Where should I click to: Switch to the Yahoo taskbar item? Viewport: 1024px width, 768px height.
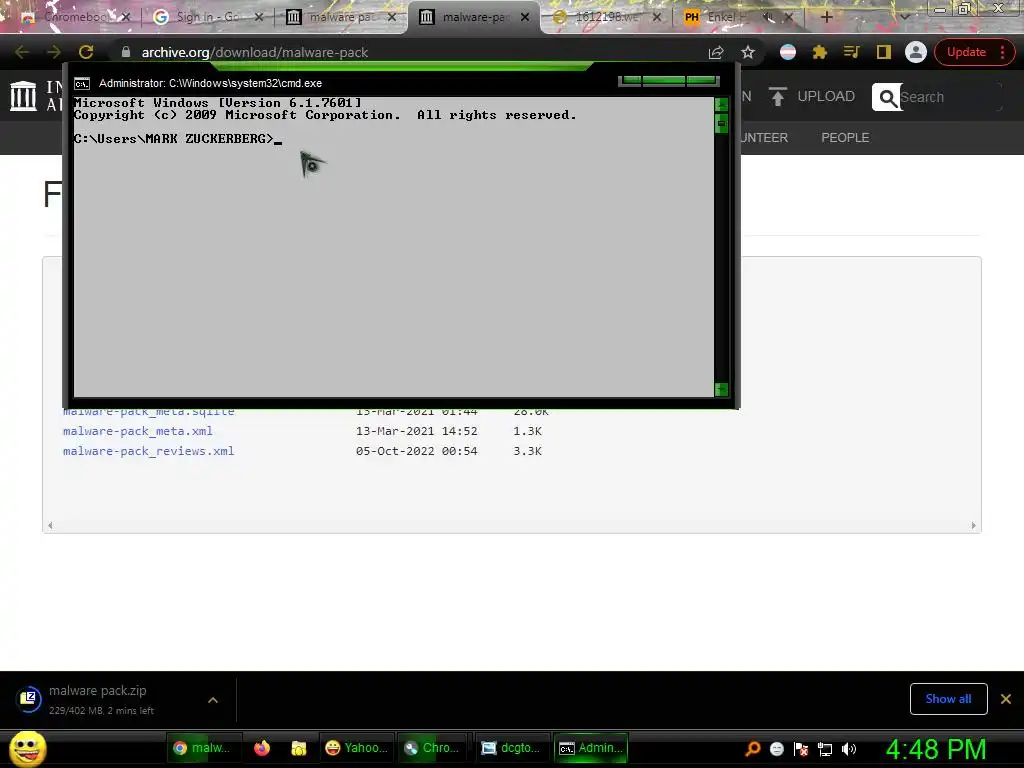coord(357,748)
